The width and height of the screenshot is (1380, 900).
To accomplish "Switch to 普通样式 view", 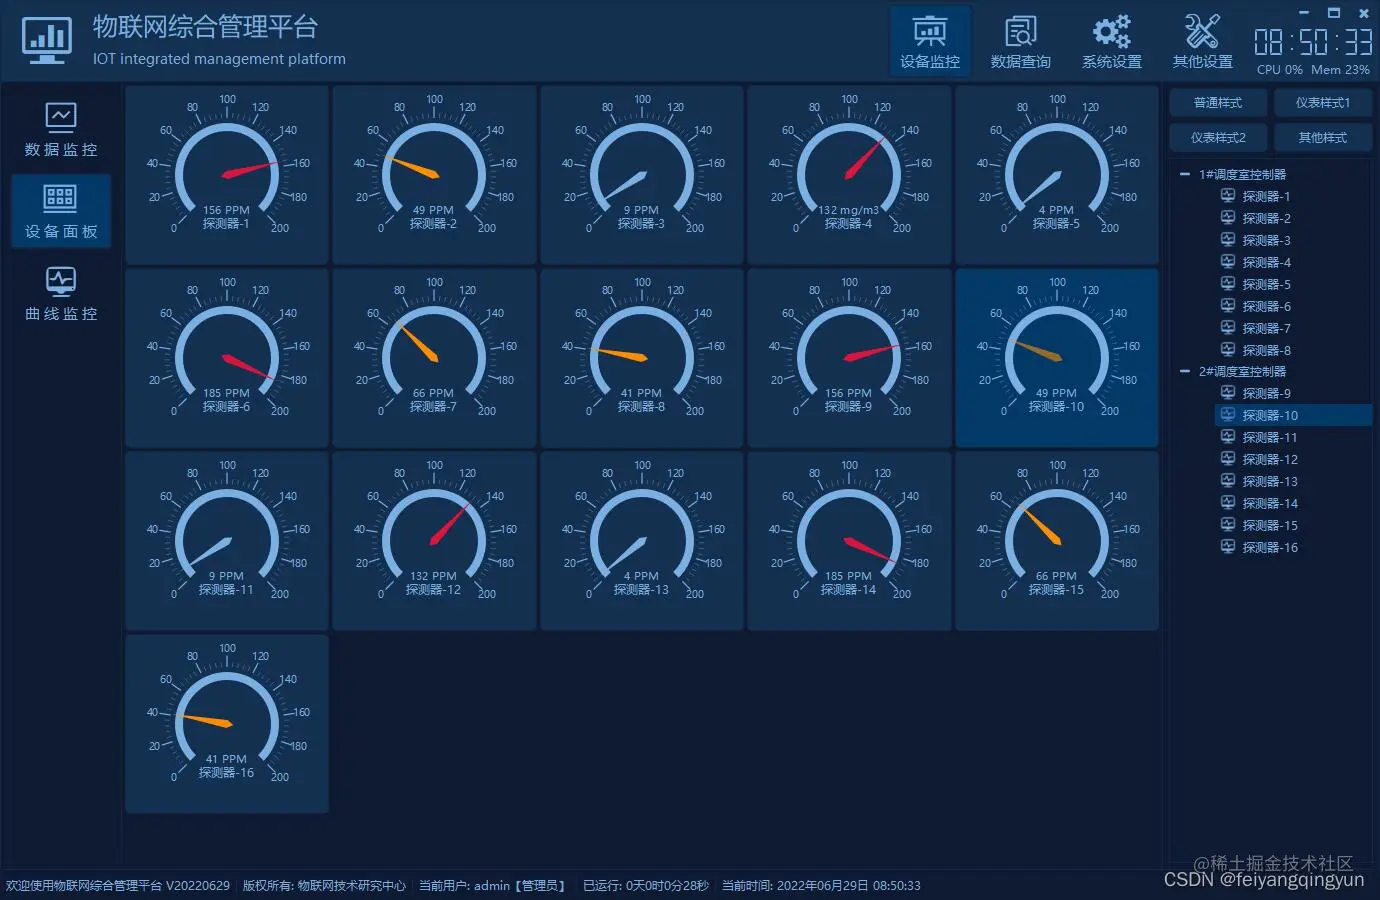I will [1218, 103].
